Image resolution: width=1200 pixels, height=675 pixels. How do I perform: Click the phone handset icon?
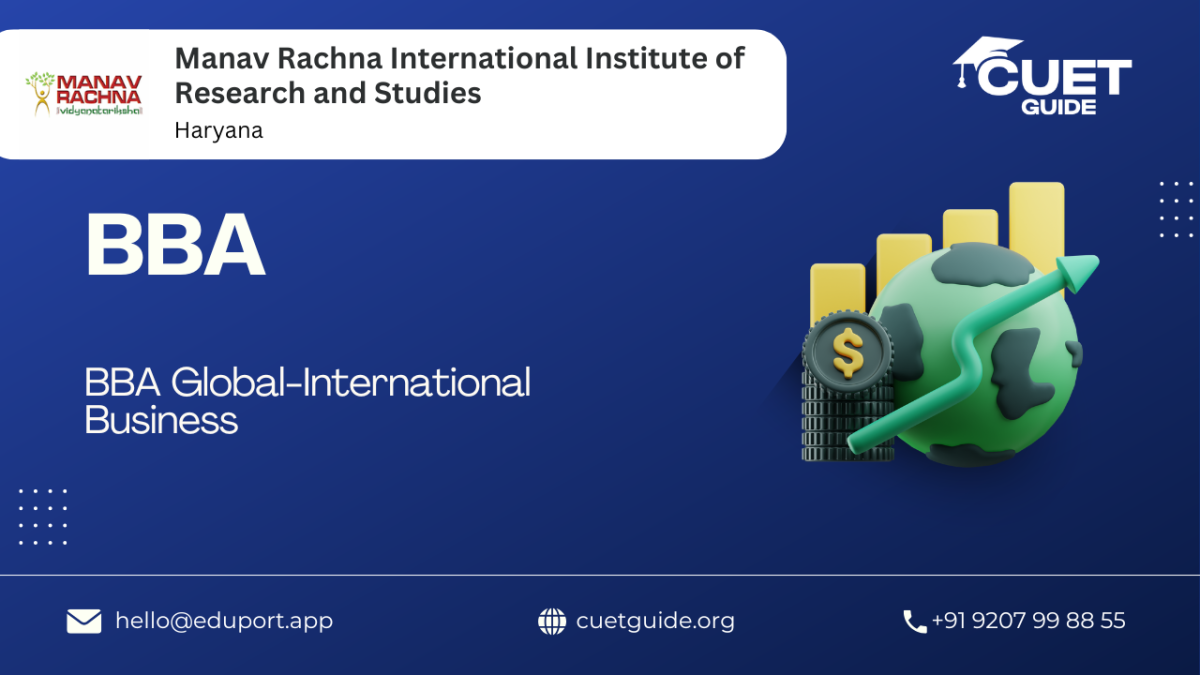click(914, 621)
